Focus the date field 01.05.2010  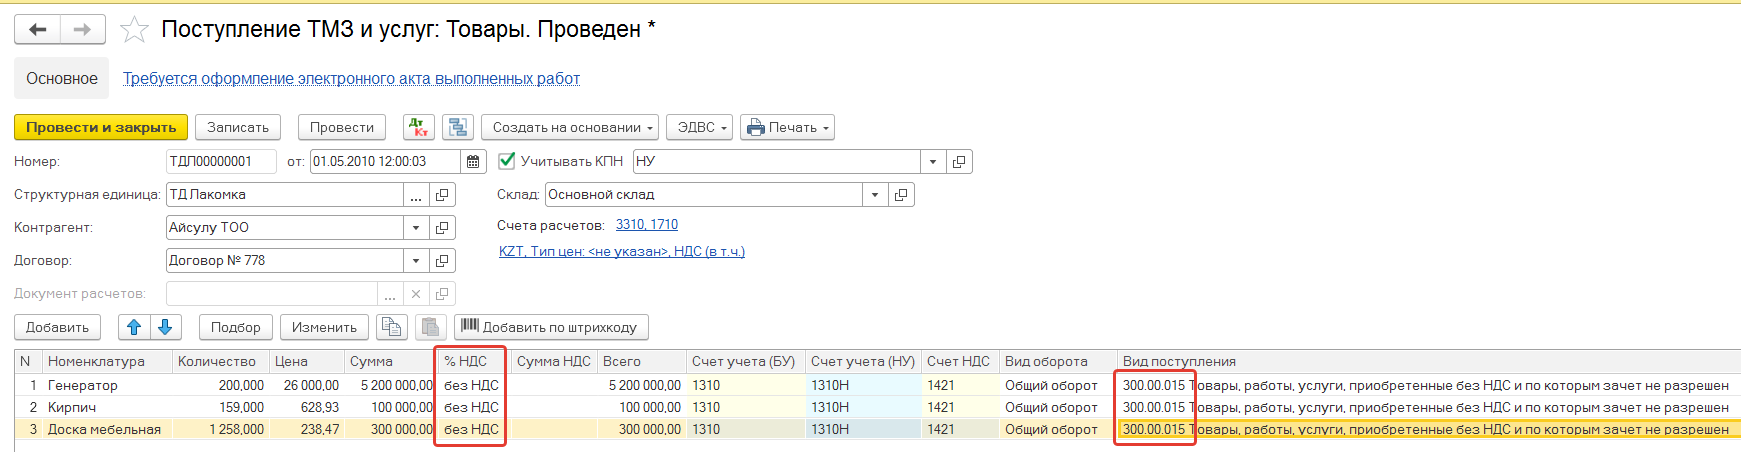(385, 161)
